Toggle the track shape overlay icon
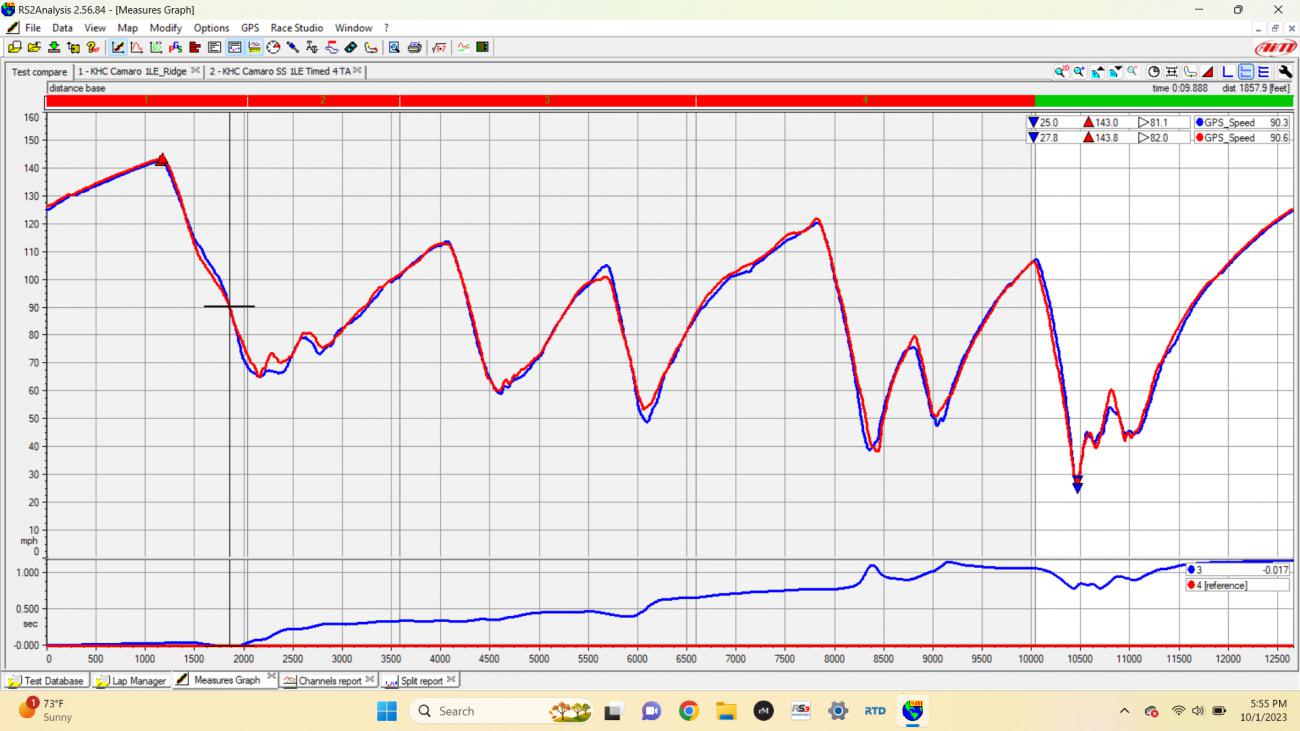Screen dimensions: 1300x731 [1190, 72]
